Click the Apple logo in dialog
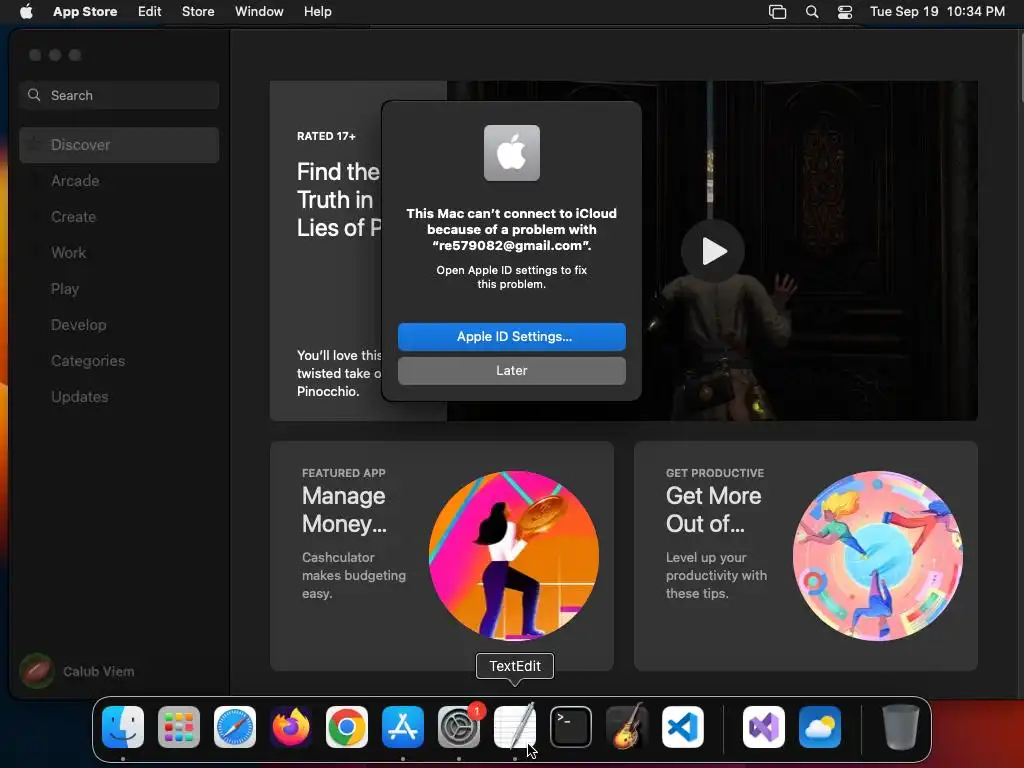The image size is (1024, 768). 511,153
